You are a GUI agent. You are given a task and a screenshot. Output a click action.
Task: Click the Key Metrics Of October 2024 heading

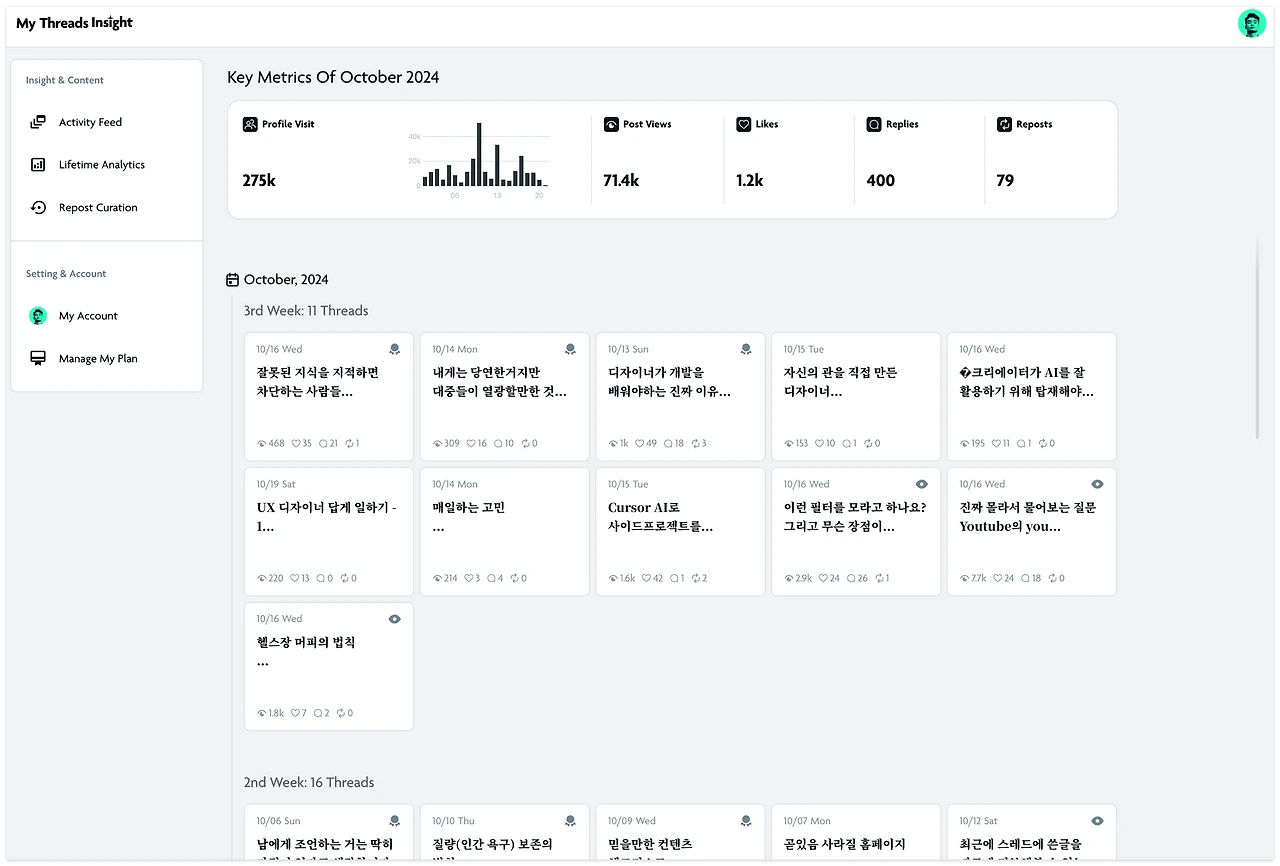click(333, 78)
